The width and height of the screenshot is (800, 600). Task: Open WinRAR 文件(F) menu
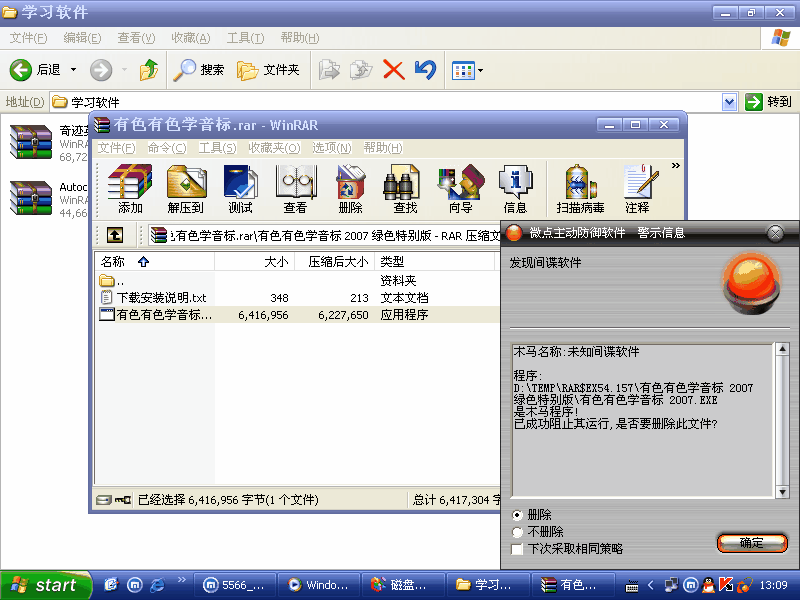tap(116, 148)
